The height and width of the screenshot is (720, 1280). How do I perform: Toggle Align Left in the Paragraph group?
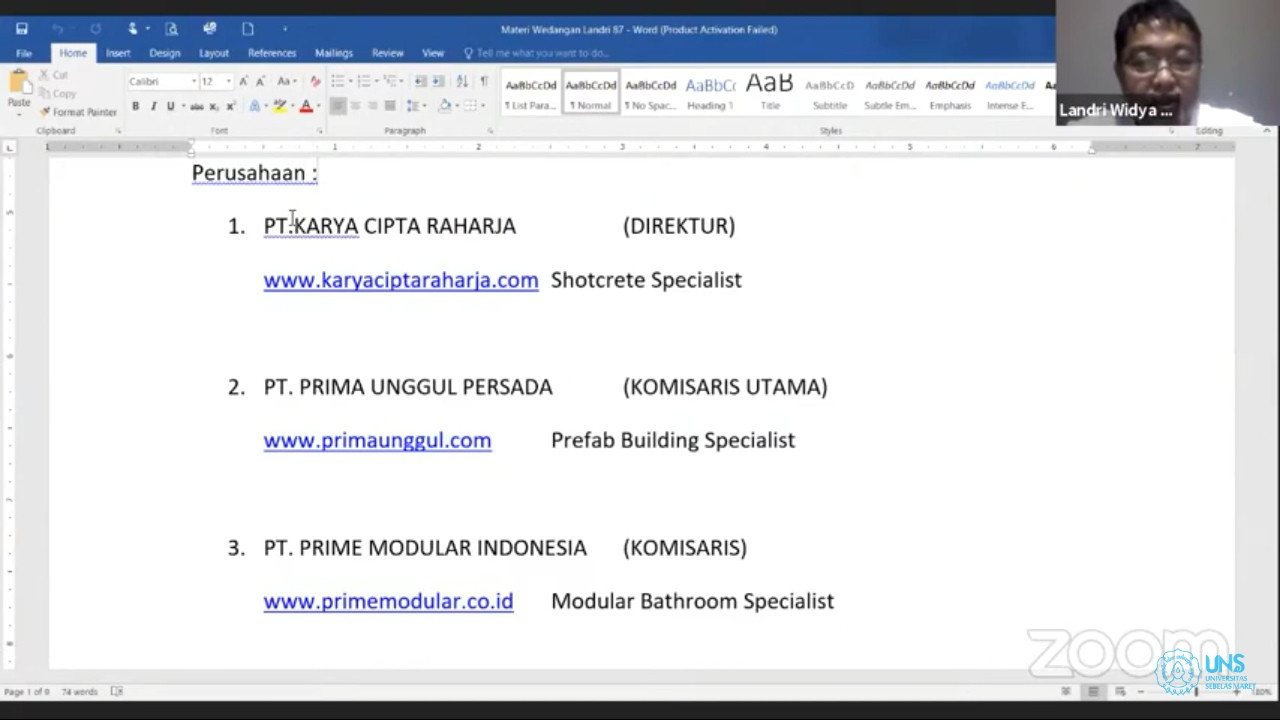coord(338,106)
